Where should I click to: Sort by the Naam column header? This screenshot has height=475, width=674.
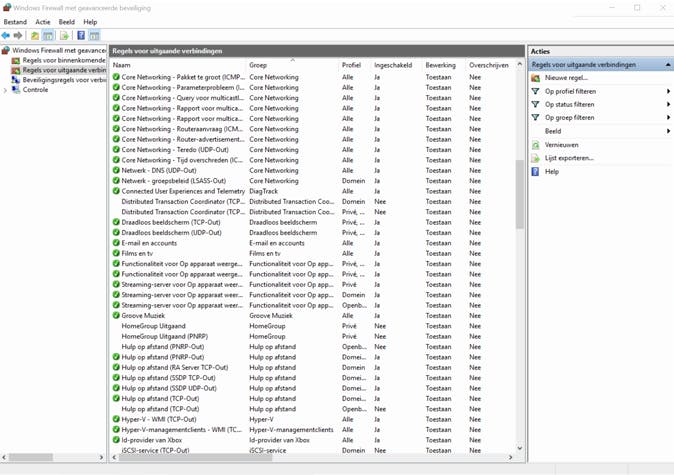178,65
